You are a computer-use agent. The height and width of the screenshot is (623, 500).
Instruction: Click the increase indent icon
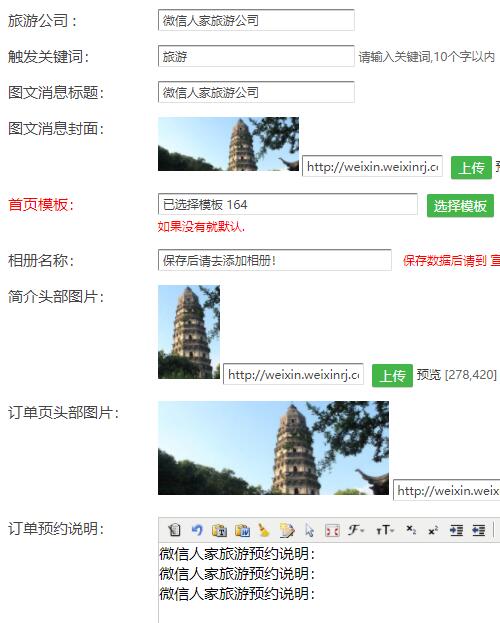pos(456,530)
